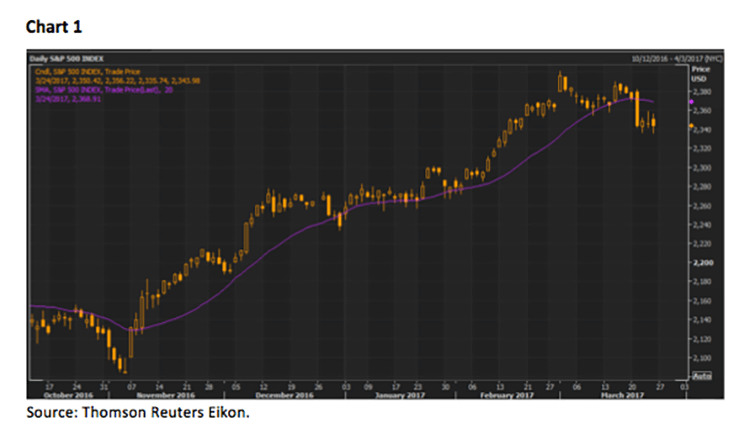Click the highest candlestick near early March
The height and width of the screenshot is (444, 750).
pyautogui.click(x=561, y=81)
